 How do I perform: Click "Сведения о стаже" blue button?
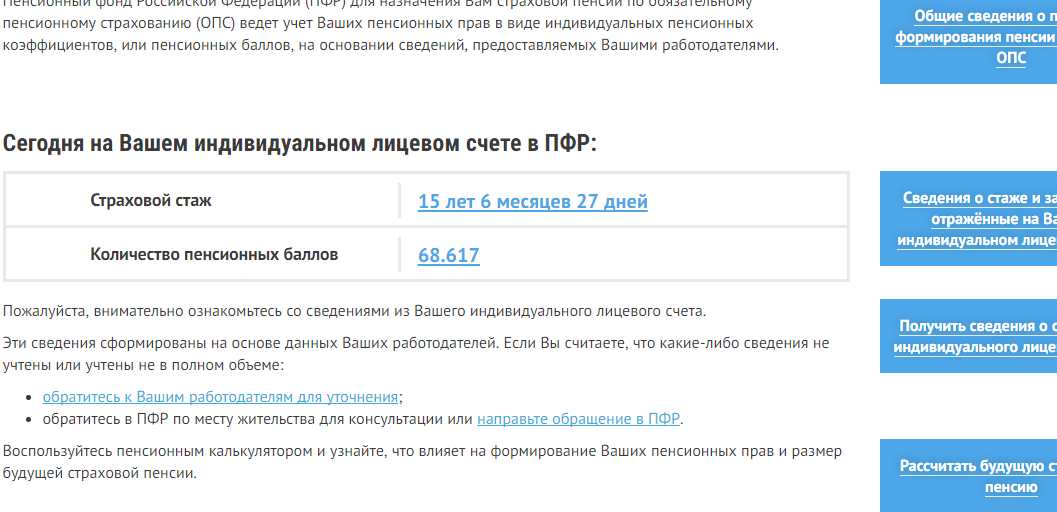coord(969,219)
